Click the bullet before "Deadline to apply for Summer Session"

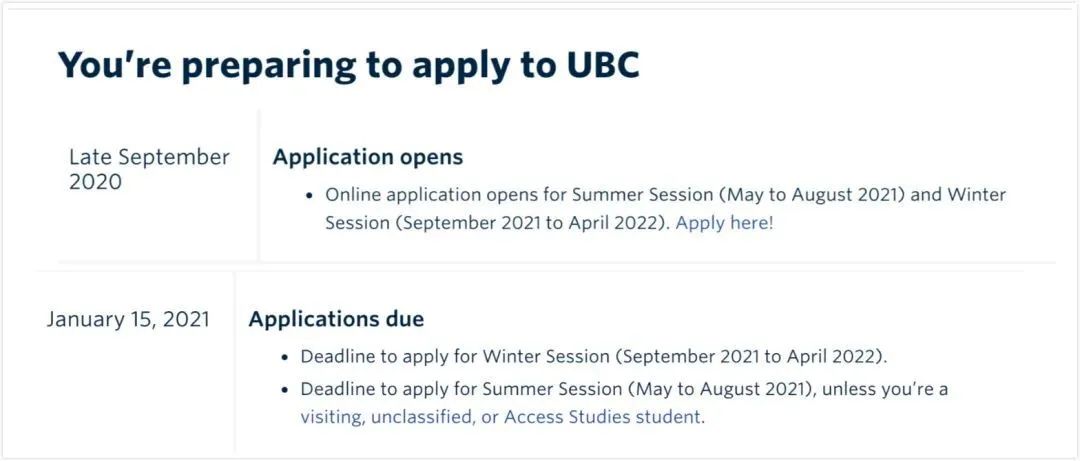coord(286,391)
